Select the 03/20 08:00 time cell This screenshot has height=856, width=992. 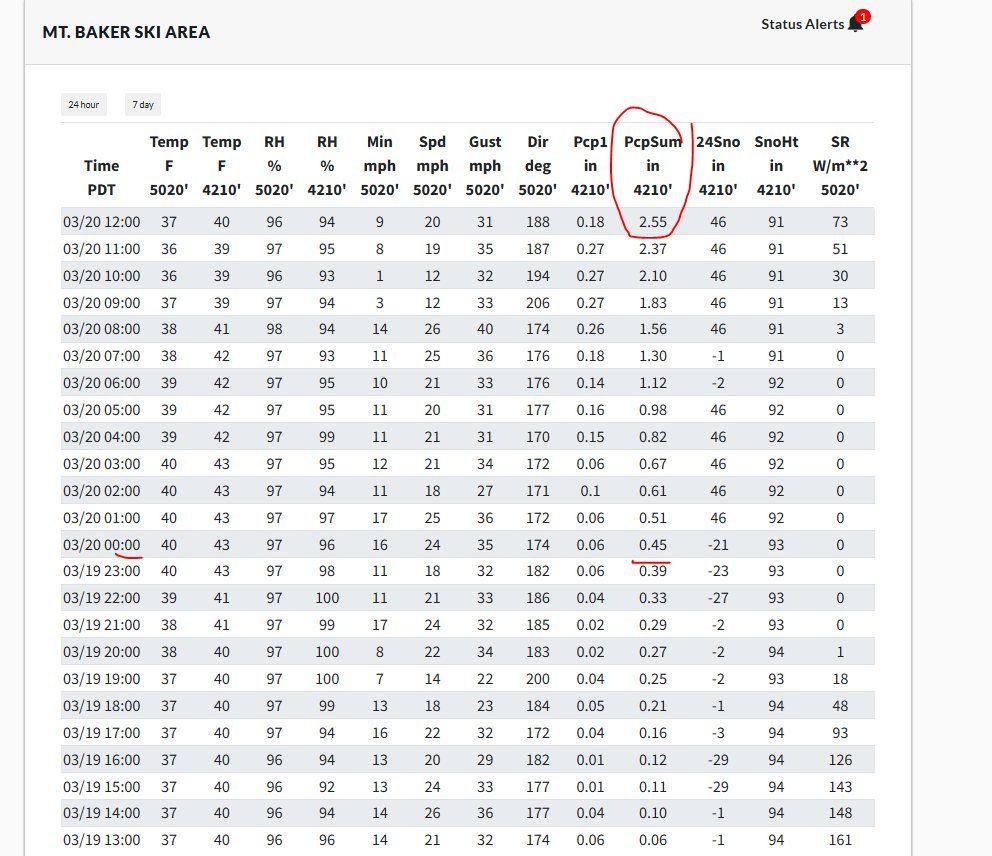coord(101,329)
